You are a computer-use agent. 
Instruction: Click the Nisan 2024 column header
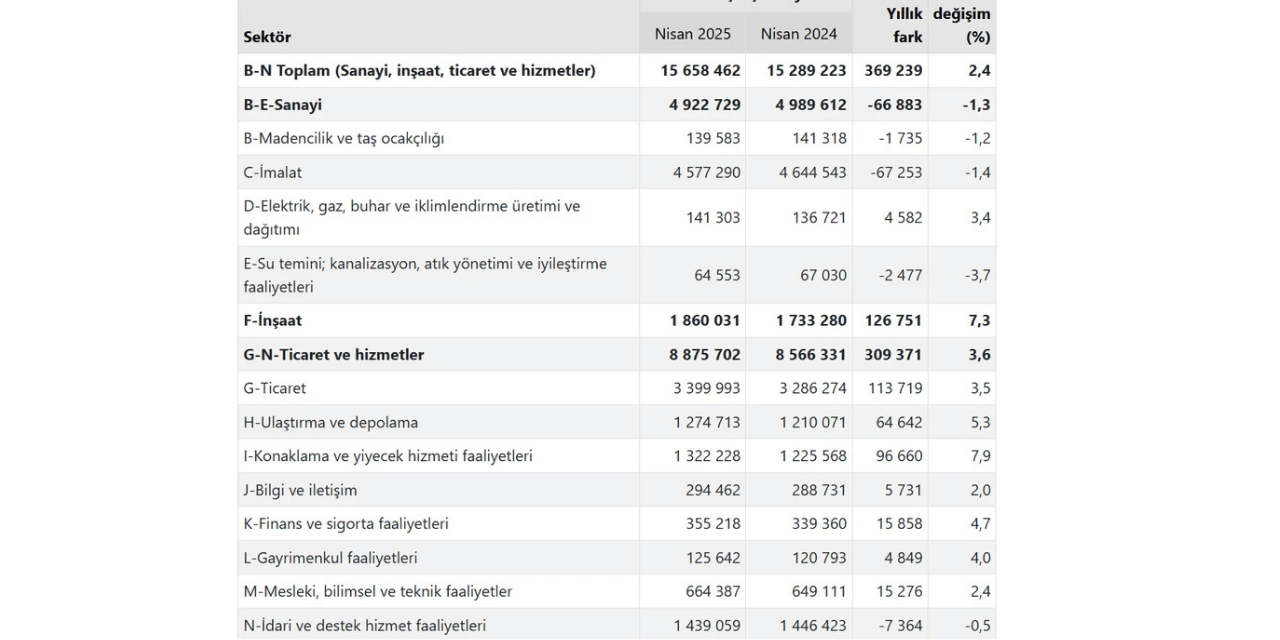click(x=799, y=34)
